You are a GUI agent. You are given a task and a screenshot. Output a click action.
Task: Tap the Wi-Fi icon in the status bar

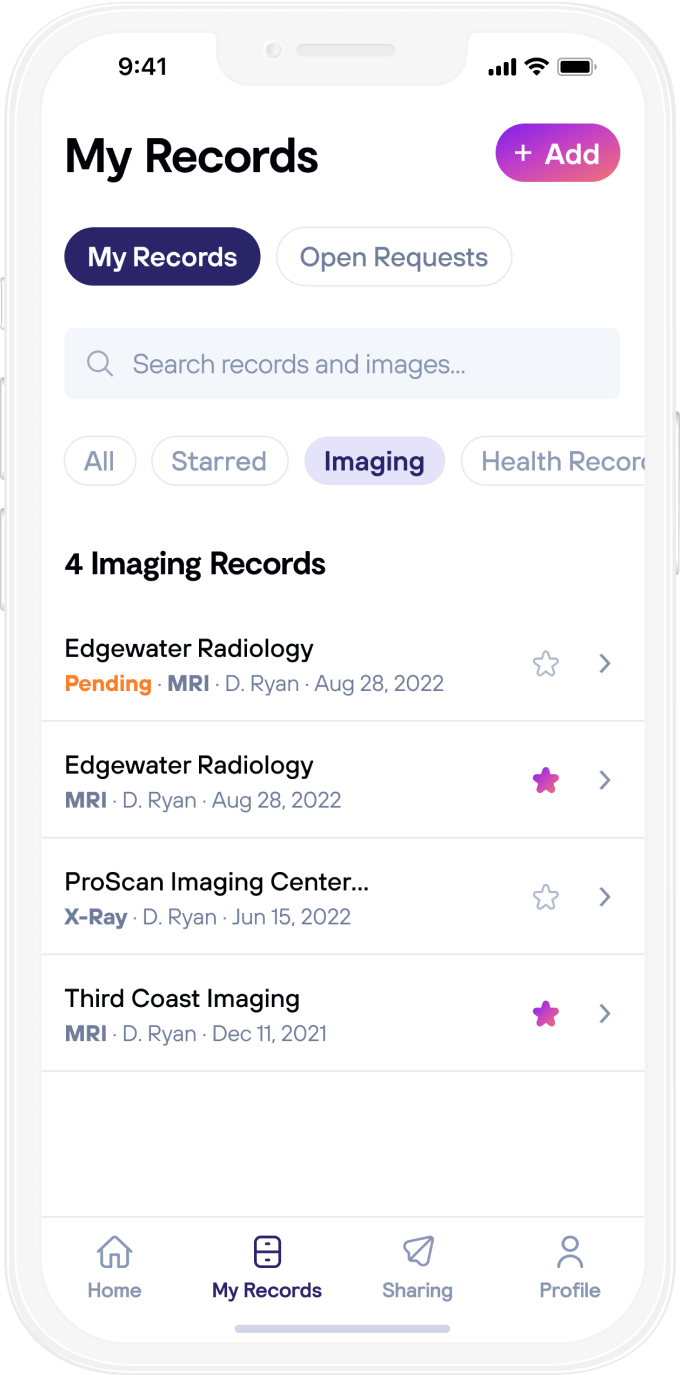pyautogui.click(x=536, y=66)
